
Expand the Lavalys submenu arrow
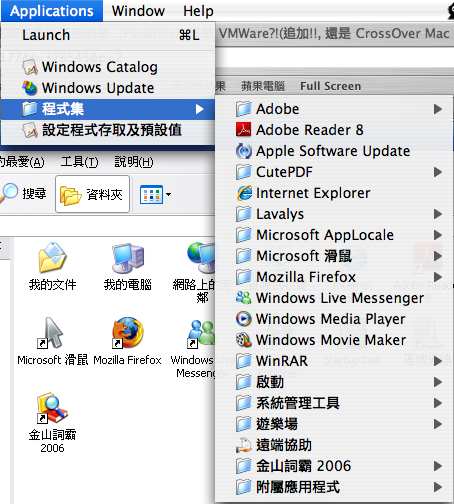(438, 214)
